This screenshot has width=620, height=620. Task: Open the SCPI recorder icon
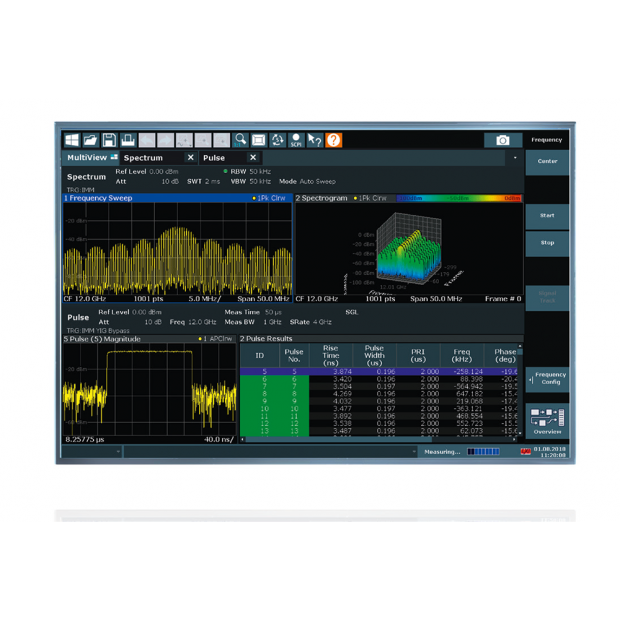point(296,140)
